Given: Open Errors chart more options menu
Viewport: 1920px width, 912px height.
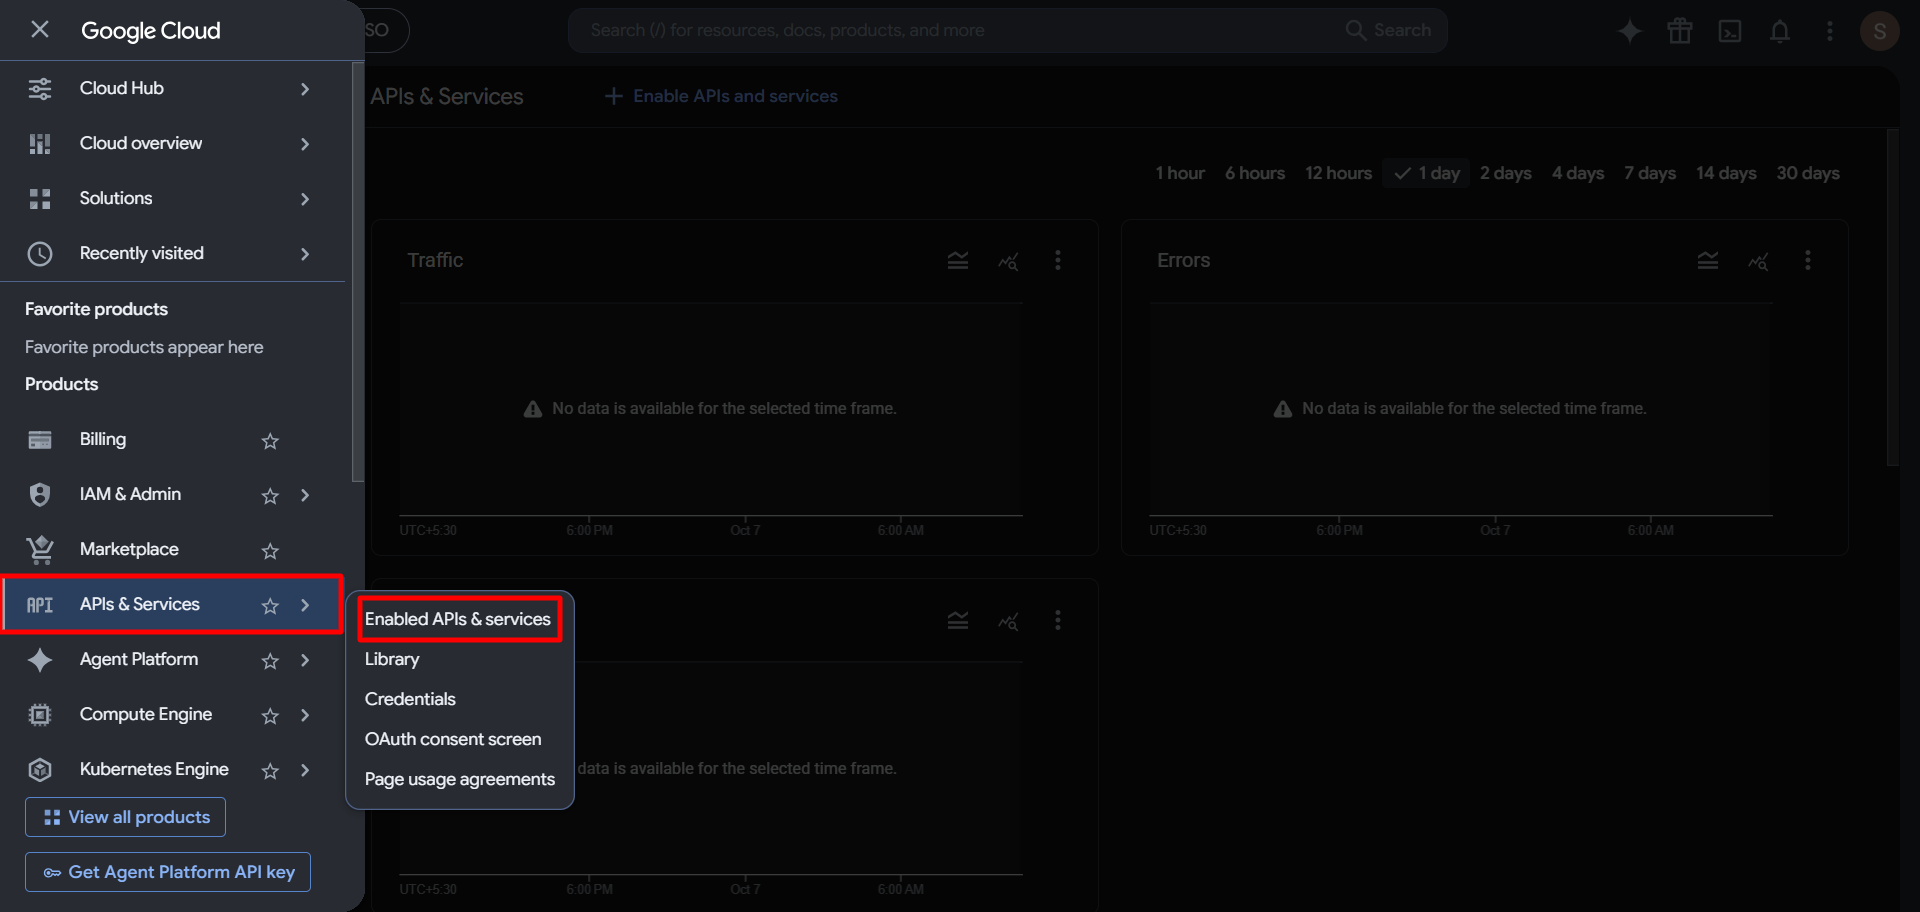Looking at the screenshot, I should [x=1808, y=261].
